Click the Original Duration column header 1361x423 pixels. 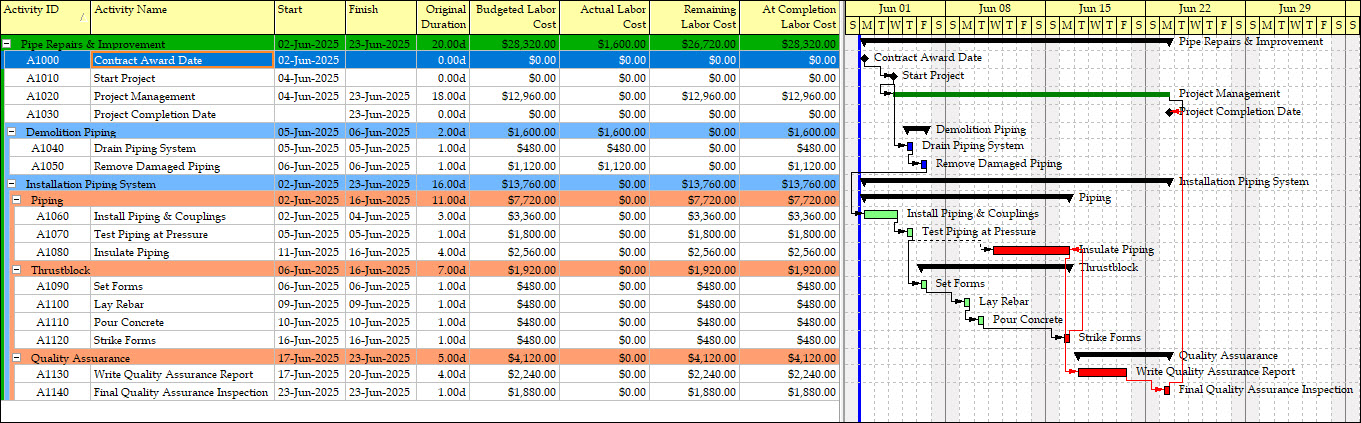(x=440, y=16)
